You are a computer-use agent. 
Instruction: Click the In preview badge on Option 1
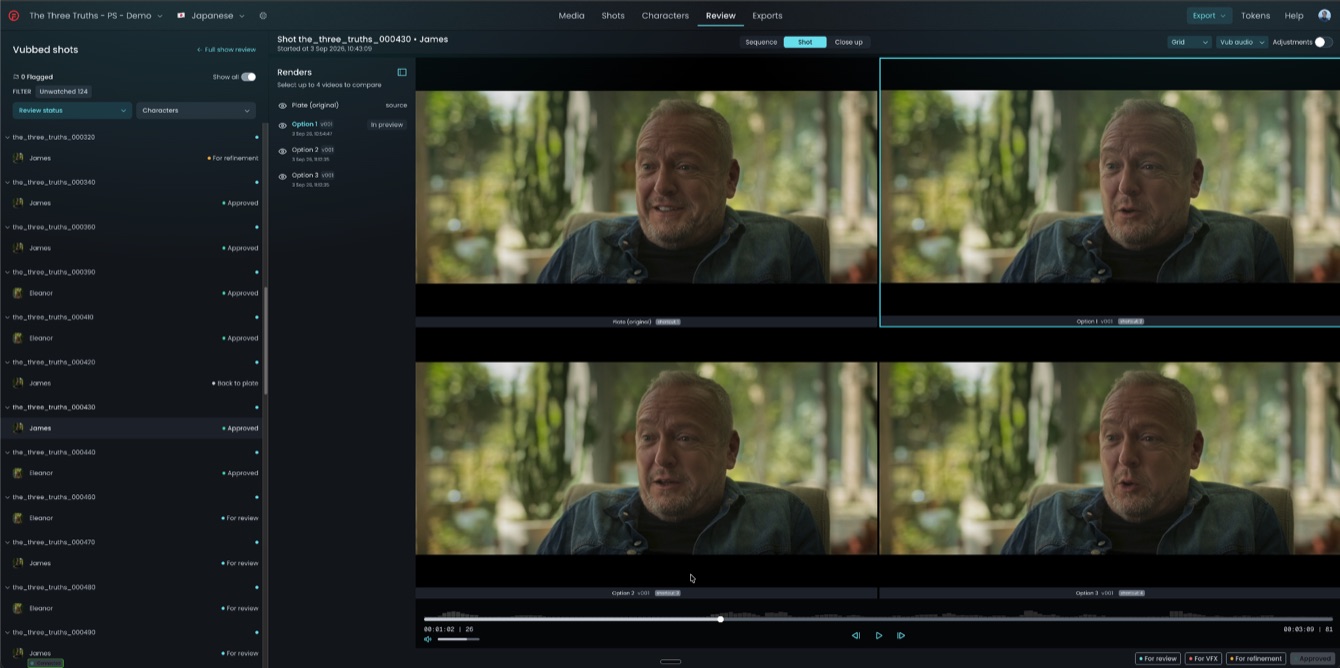click(387, 125)
